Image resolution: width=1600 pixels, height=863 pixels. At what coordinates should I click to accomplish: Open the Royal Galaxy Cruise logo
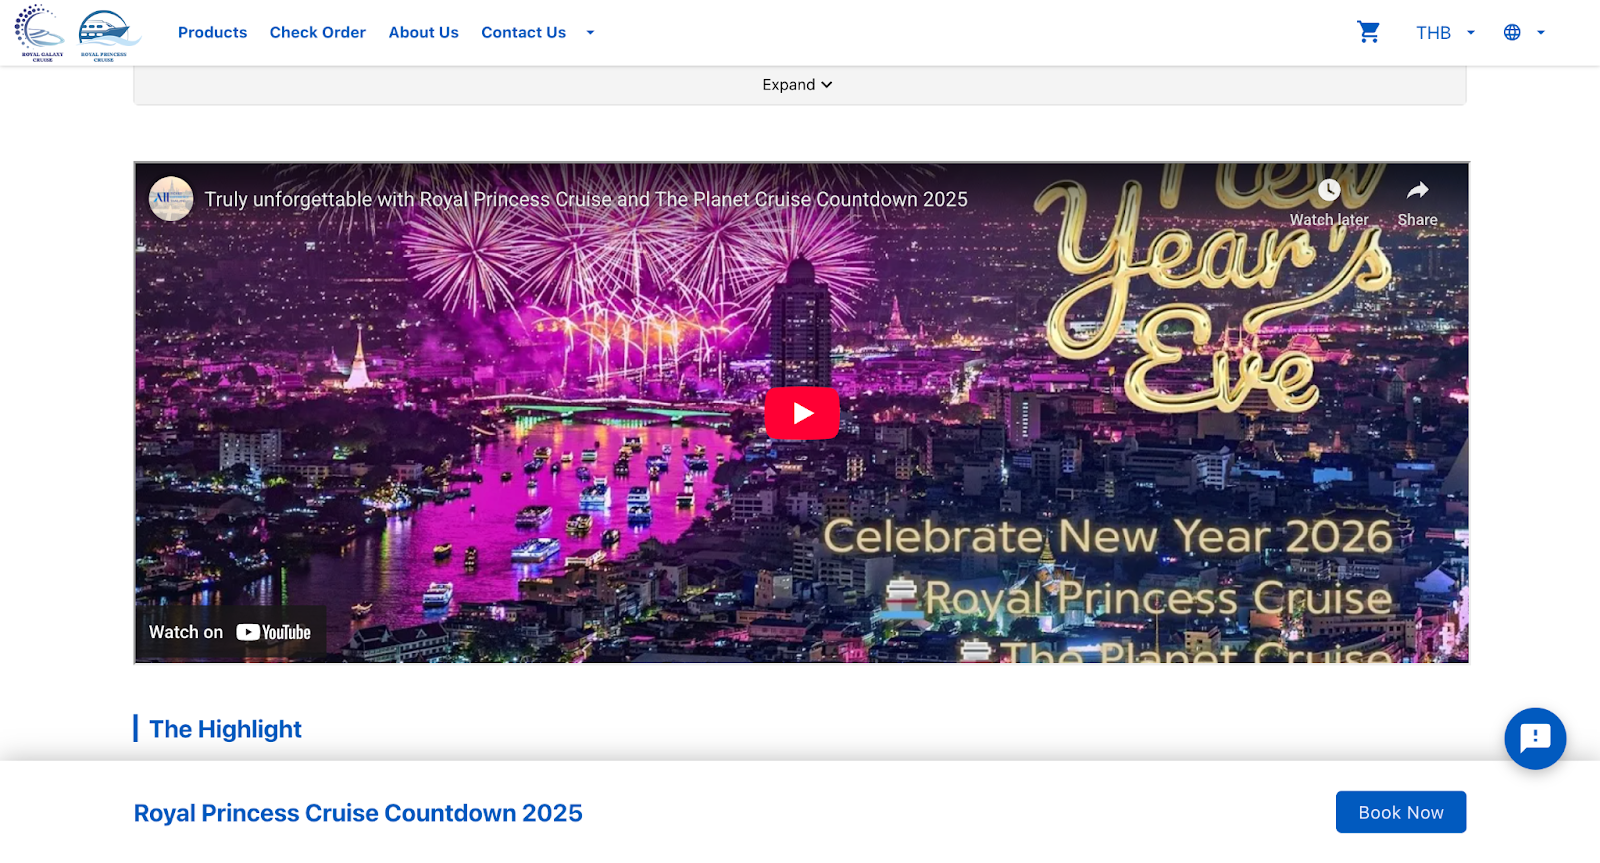coord(40,32)
